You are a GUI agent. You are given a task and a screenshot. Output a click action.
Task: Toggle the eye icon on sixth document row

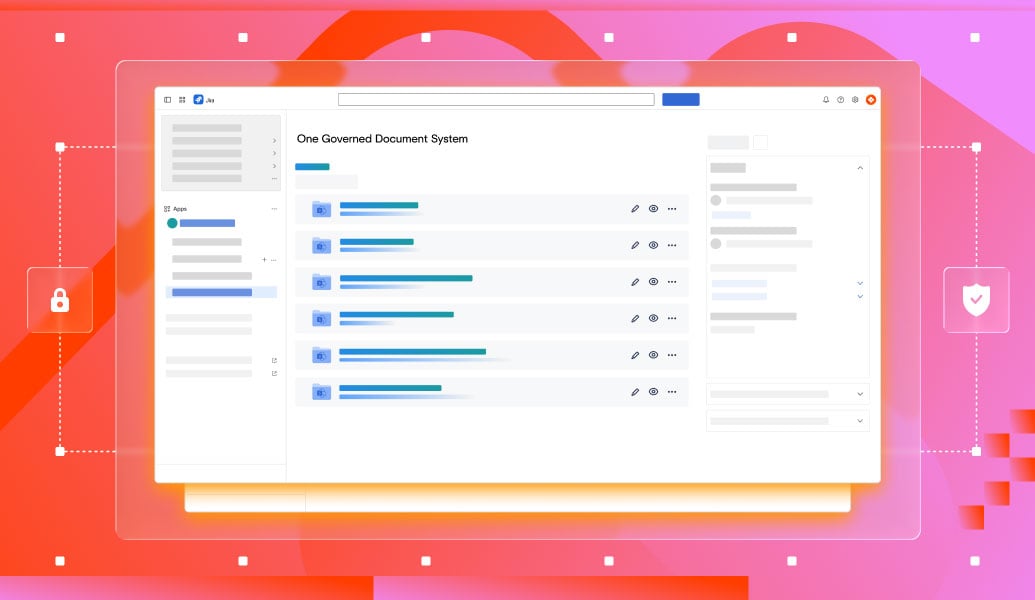tap(653, 392)
